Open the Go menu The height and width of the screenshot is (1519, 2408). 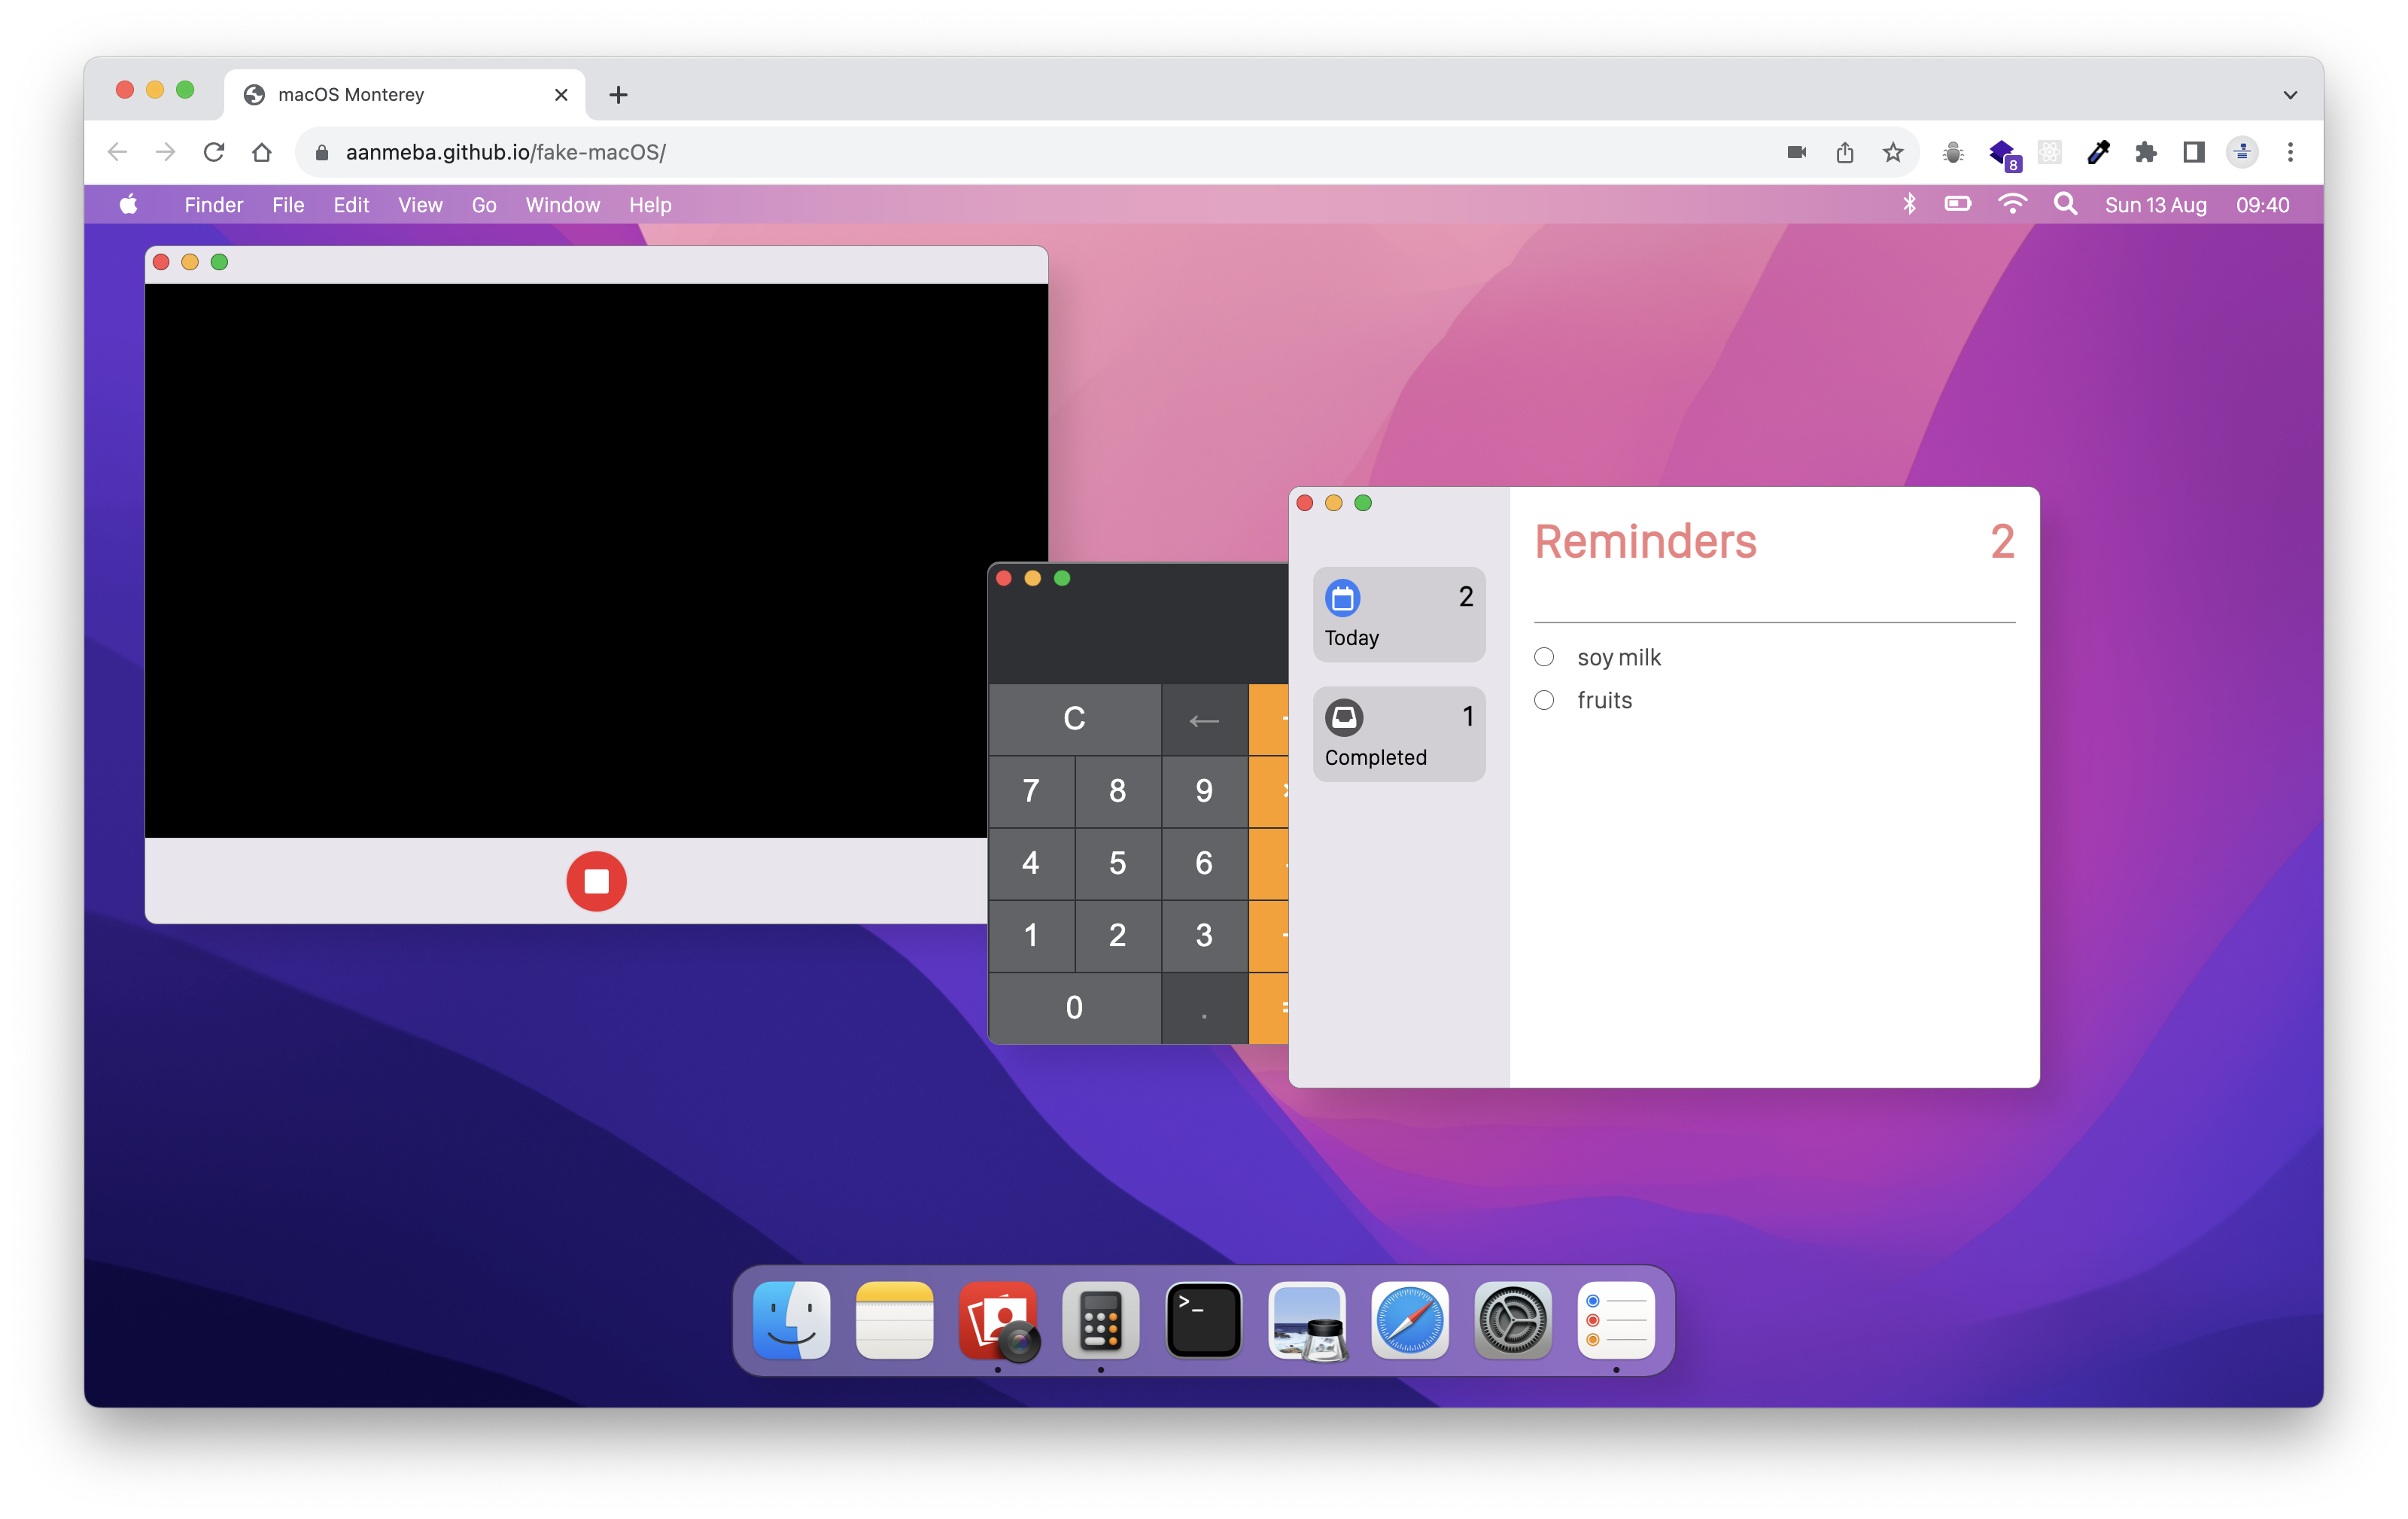tap(484, 205)
